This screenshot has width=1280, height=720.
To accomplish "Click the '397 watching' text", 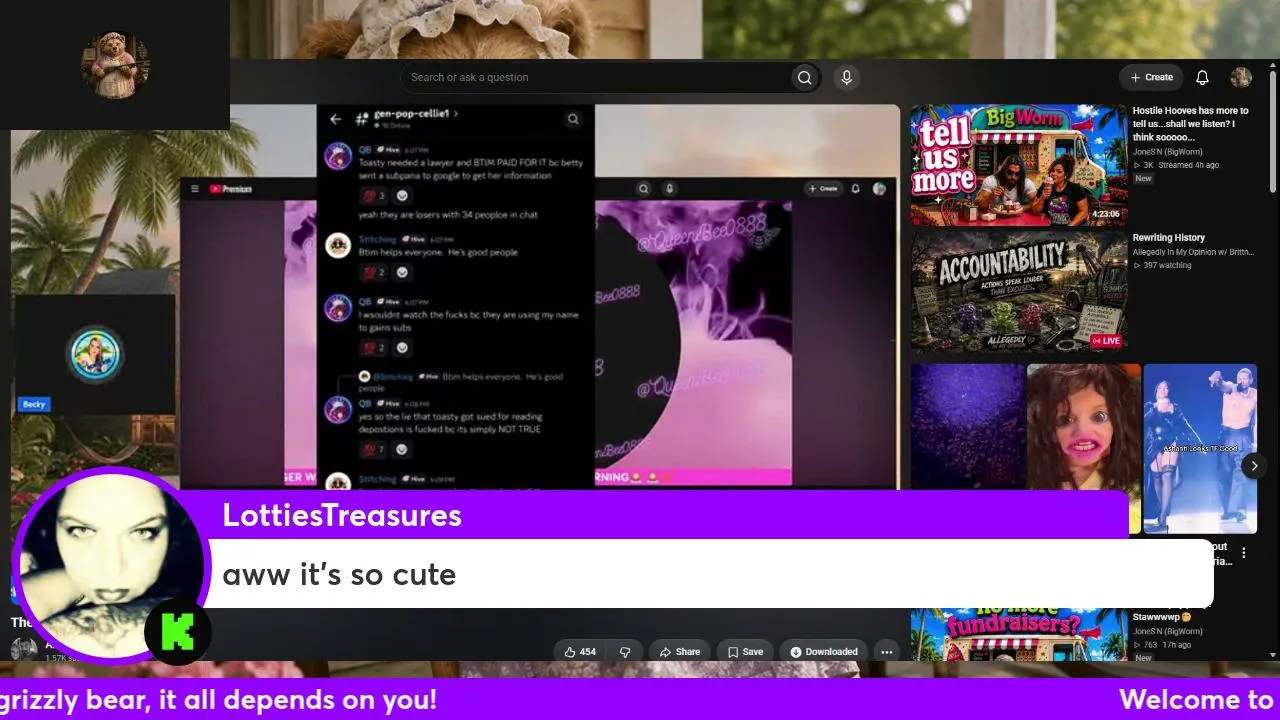I will click(x=1169, y=265).
